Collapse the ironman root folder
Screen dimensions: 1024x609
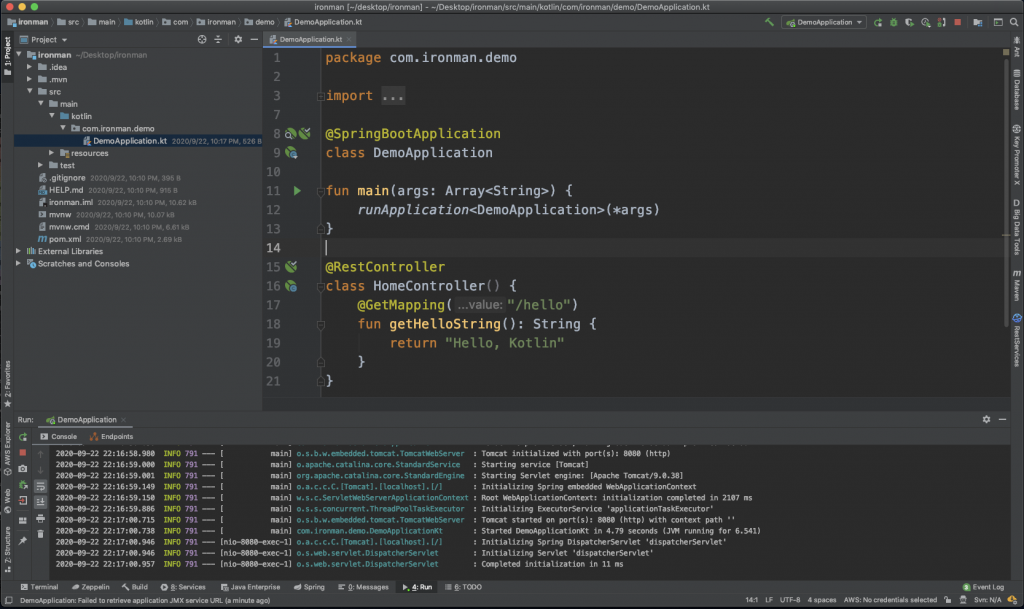click(x=20, y=55)
